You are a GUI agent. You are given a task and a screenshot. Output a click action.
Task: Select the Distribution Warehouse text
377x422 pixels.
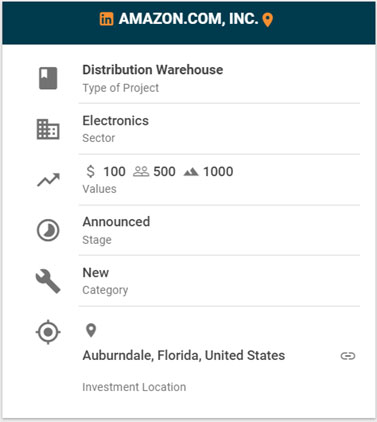pyautogui.click(x=153, y=70)
